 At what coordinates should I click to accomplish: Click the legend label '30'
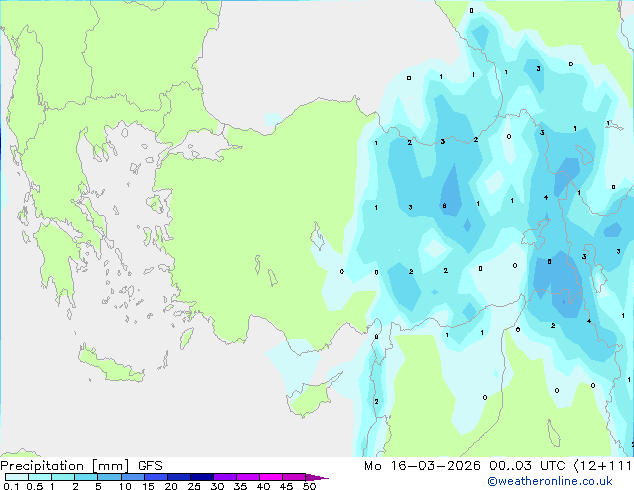[217, 486]
